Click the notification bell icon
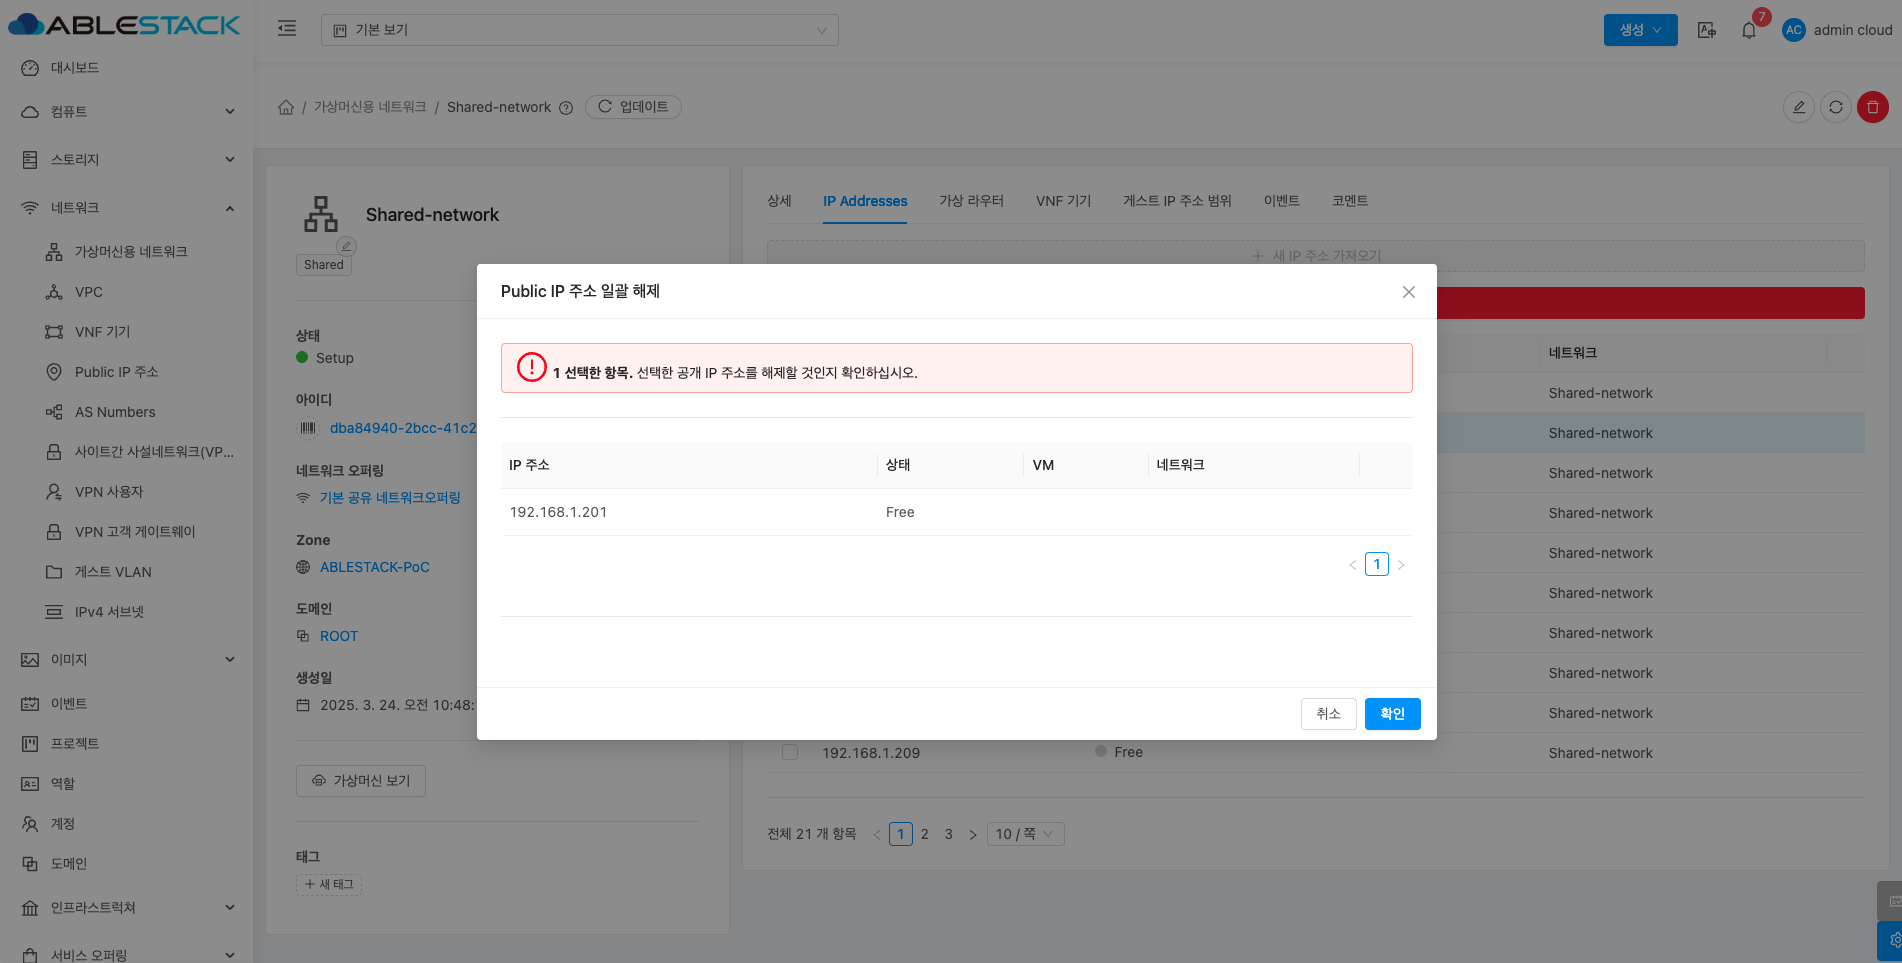The height and width of the screenshot is (963, 1902). [1748, 30]
